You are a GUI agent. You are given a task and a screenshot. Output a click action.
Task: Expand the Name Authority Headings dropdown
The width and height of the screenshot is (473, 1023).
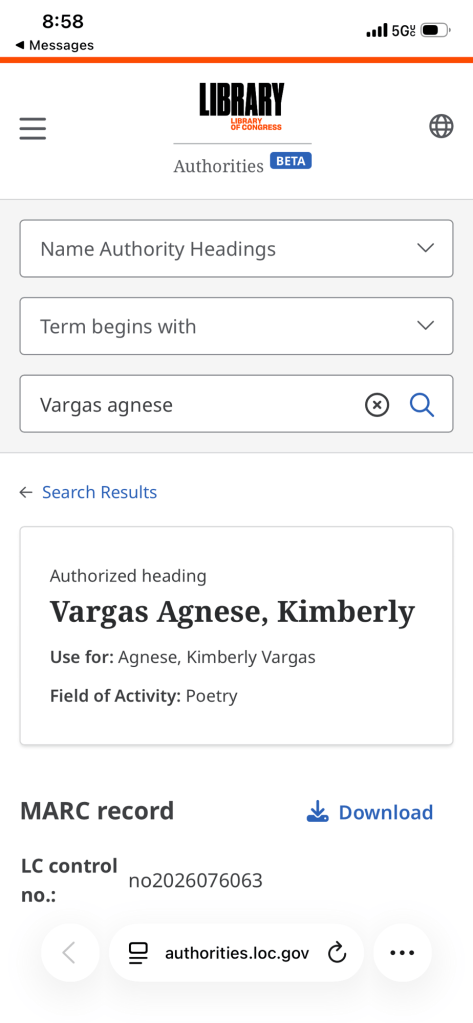coord(236,249)
